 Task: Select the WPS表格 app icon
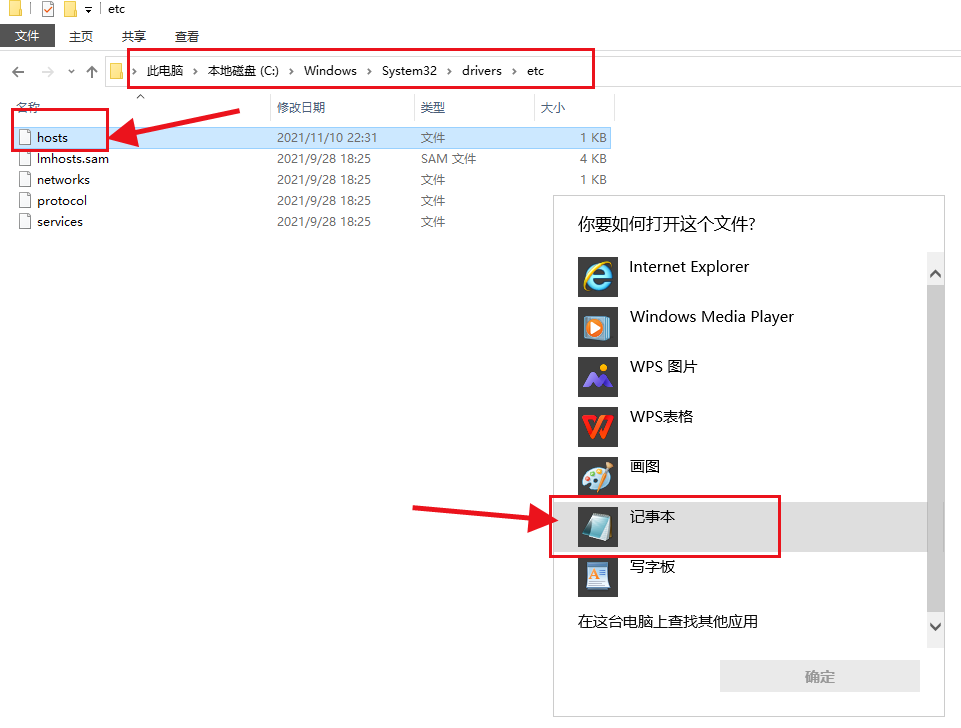pyautogui.click(x=598, y=427)
